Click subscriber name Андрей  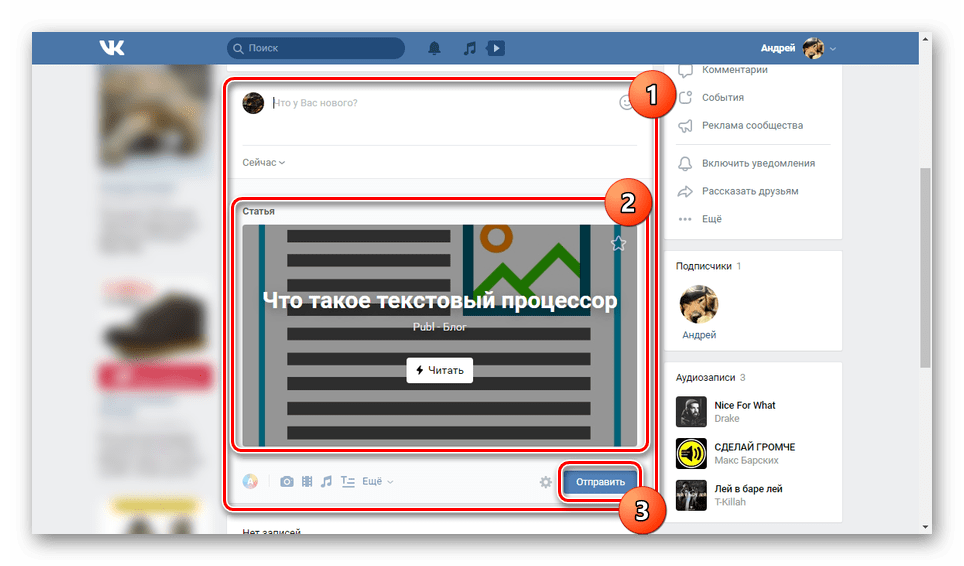(699, 335)
